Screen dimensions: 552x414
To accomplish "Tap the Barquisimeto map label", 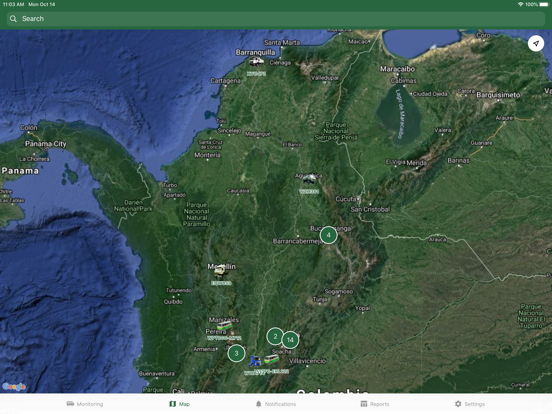I will 498,95.
